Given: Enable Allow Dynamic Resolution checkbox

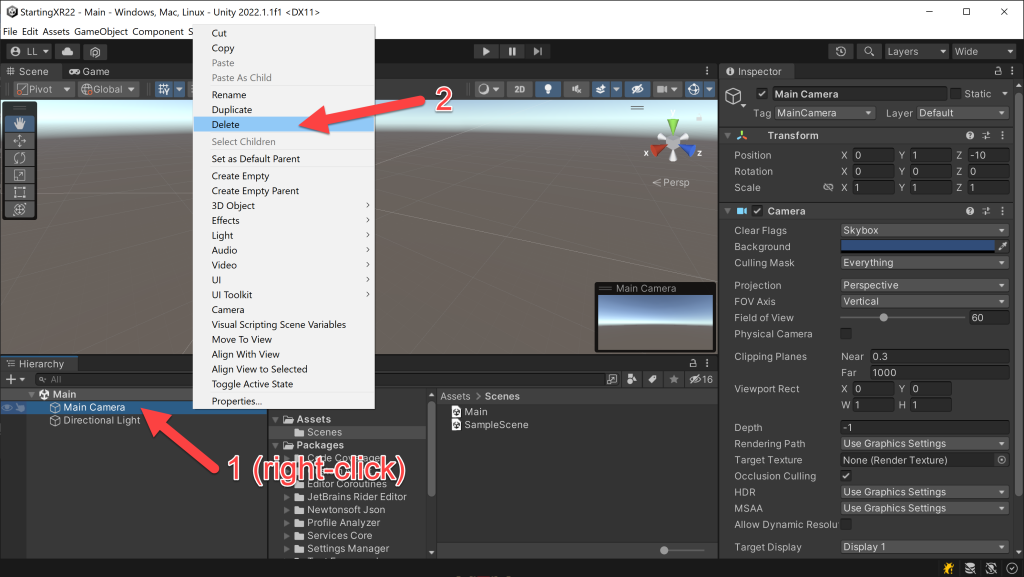Looking at the screenshot, I should (x=846, y=524).
